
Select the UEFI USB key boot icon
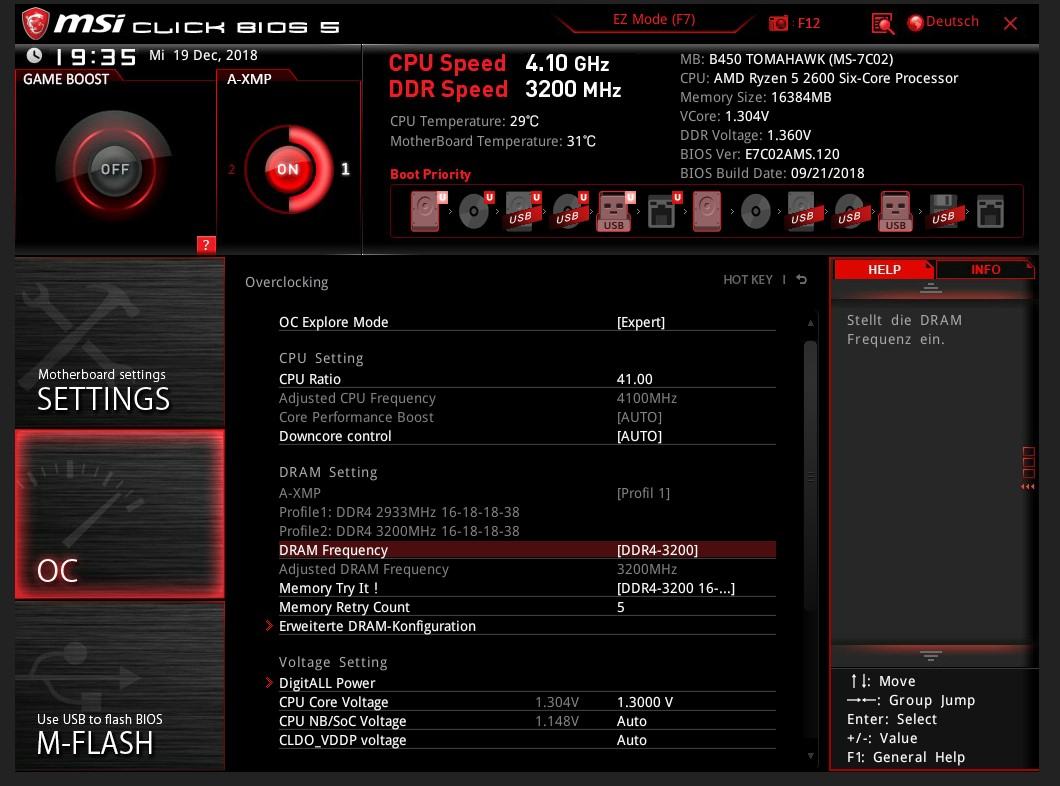[615, 212]
